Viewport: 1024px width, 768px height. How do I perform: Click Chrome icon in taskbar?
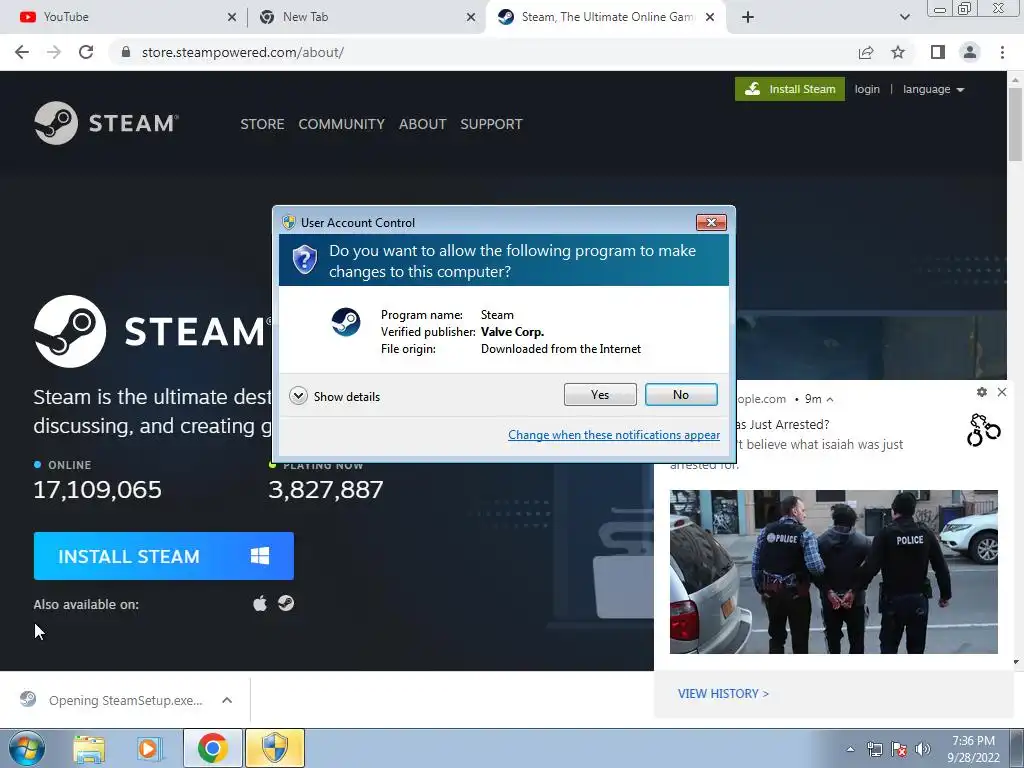tap(212, 748)
